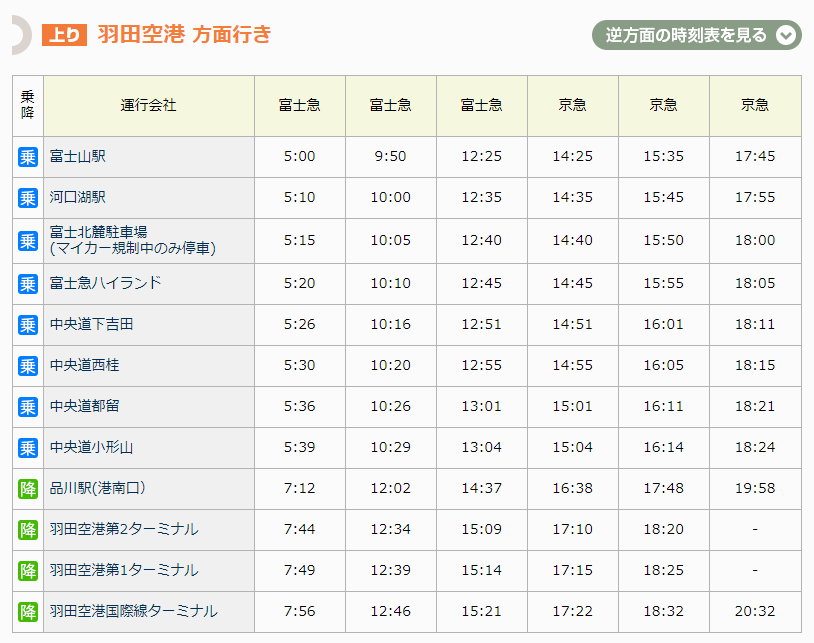
Task: Click the 乗 icon for 富士北麓駐車場
Action: tap(28, 241)
